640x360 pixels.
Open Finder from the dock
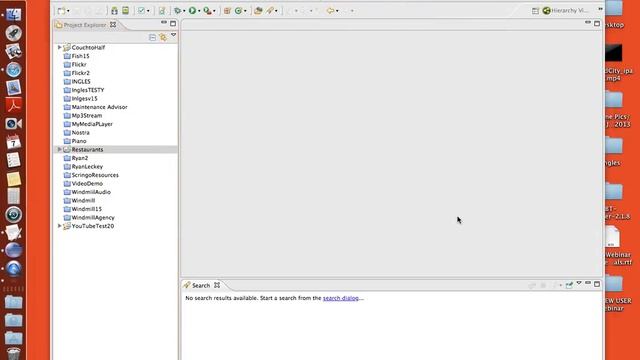click(13, 15)
